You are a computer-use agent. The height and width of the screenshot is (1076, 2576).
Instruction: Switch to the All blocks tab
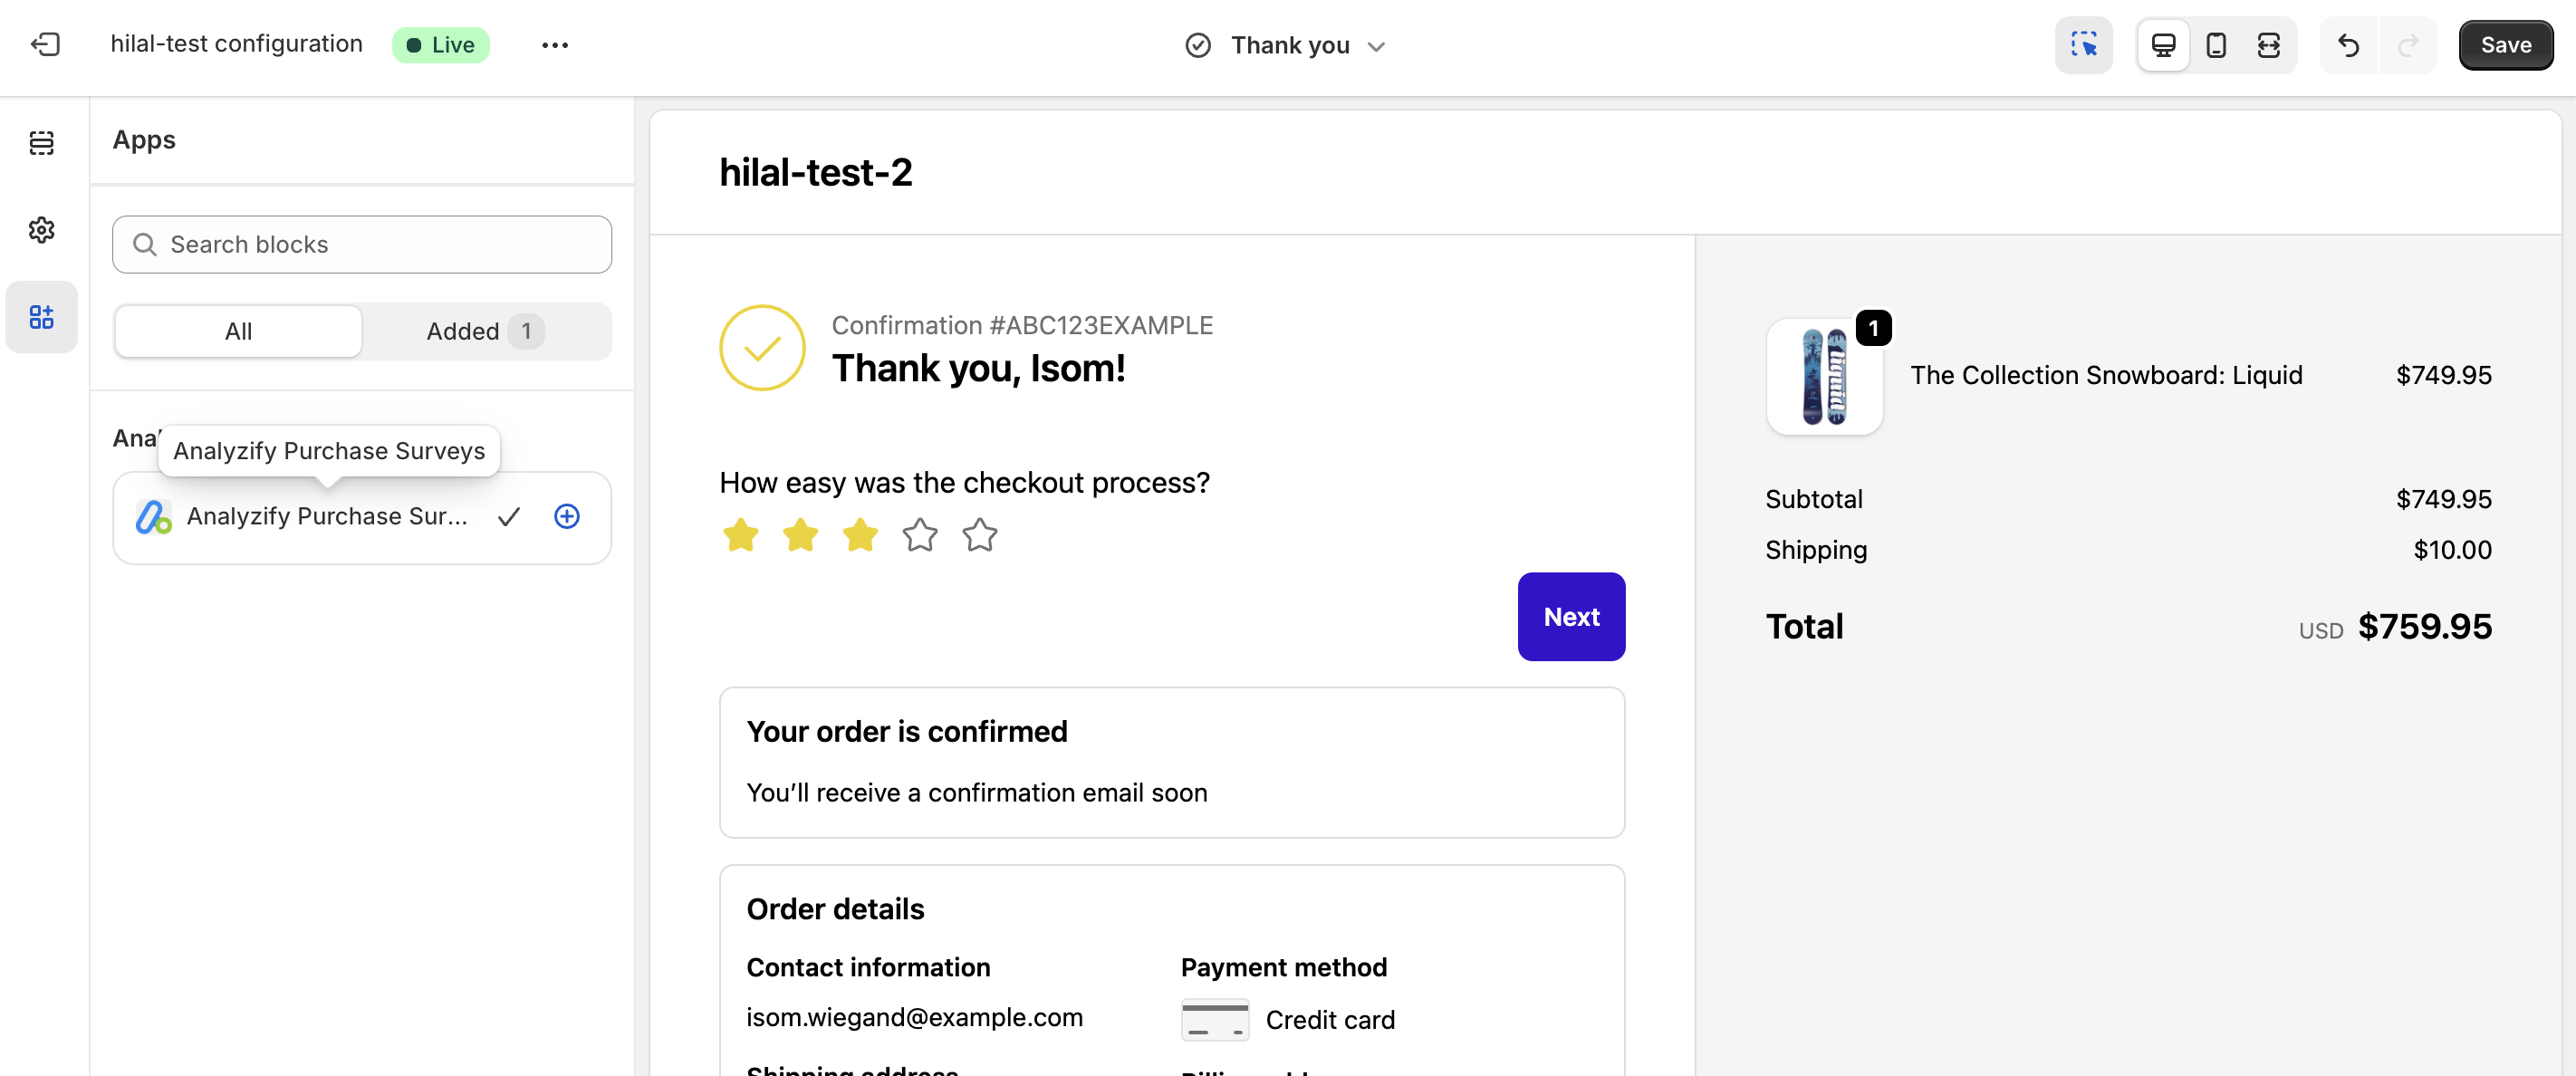click(237, 331)
